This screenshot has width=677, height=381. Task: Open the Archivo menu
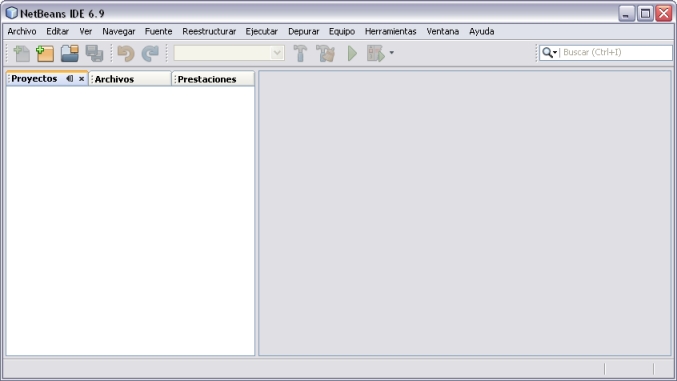click(x=22, y=32)
